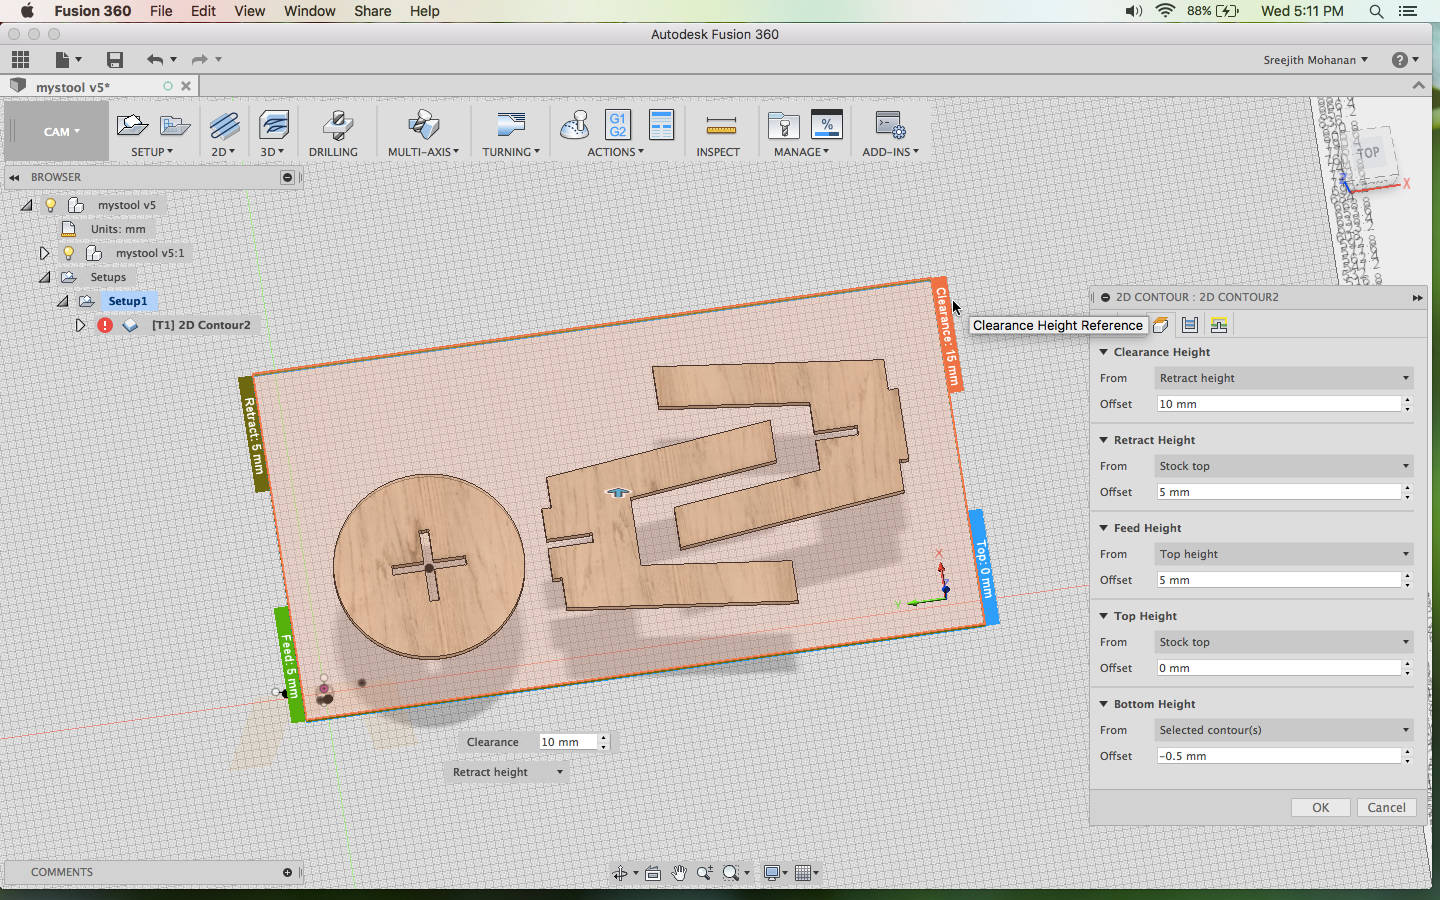Click the Add-Ins scripts icon
Image resolution: width=1440 pixels, height=900 pixels.
[890, 125]
